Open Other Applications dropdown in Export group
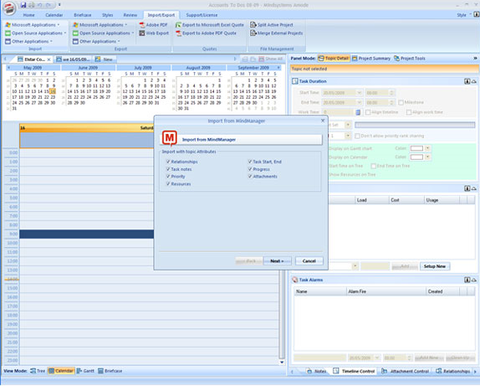This screenshot has width=480, height=386. coord(97,41)
